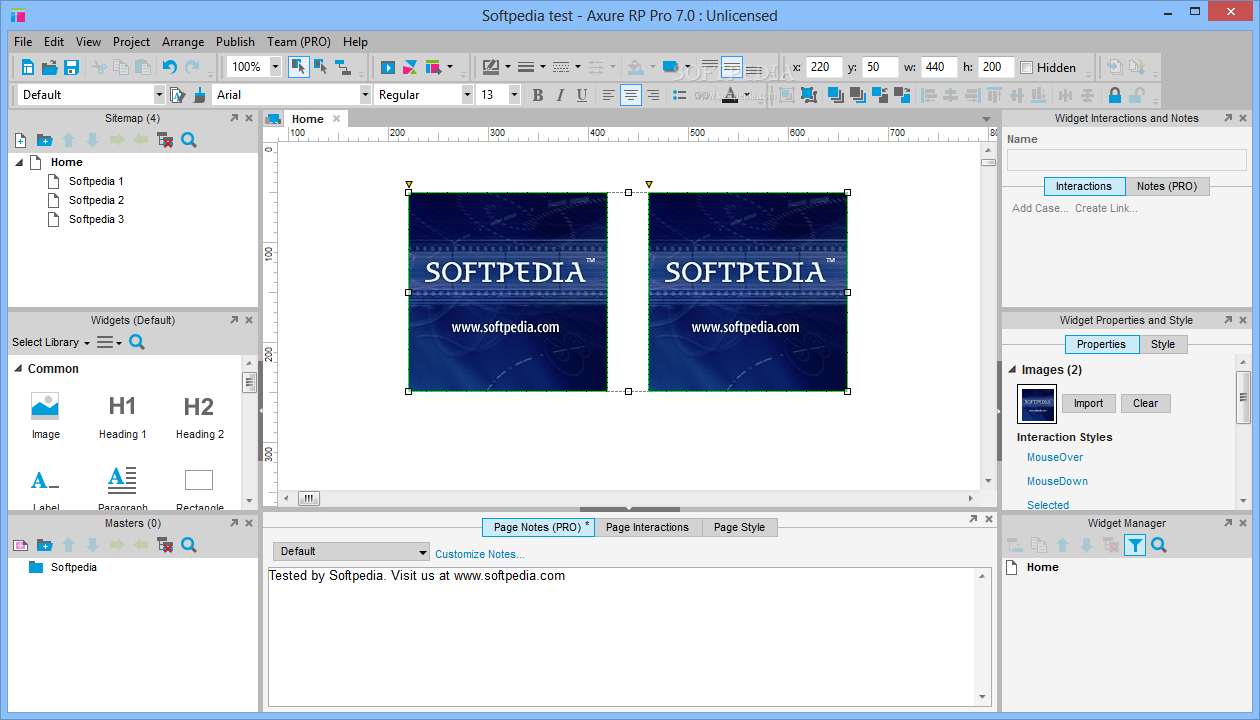Add a new folder in Sitemap
Viewport: 1260px width, 720px height.
44,140
